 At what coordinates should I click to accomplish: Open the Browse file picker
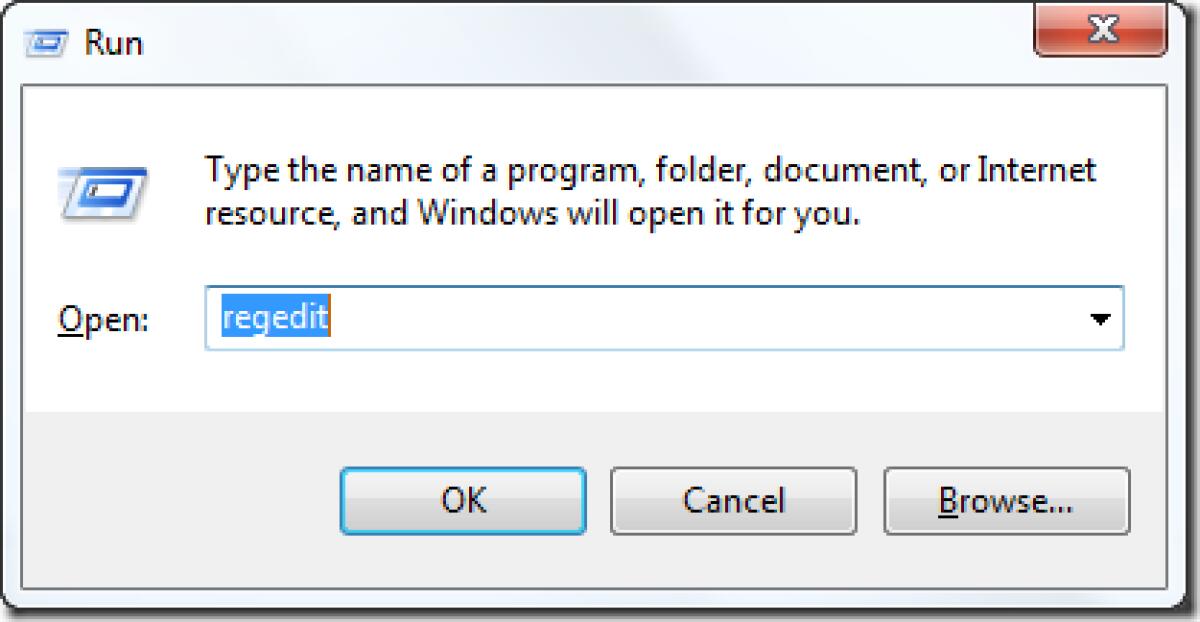tap(1007, 501)
